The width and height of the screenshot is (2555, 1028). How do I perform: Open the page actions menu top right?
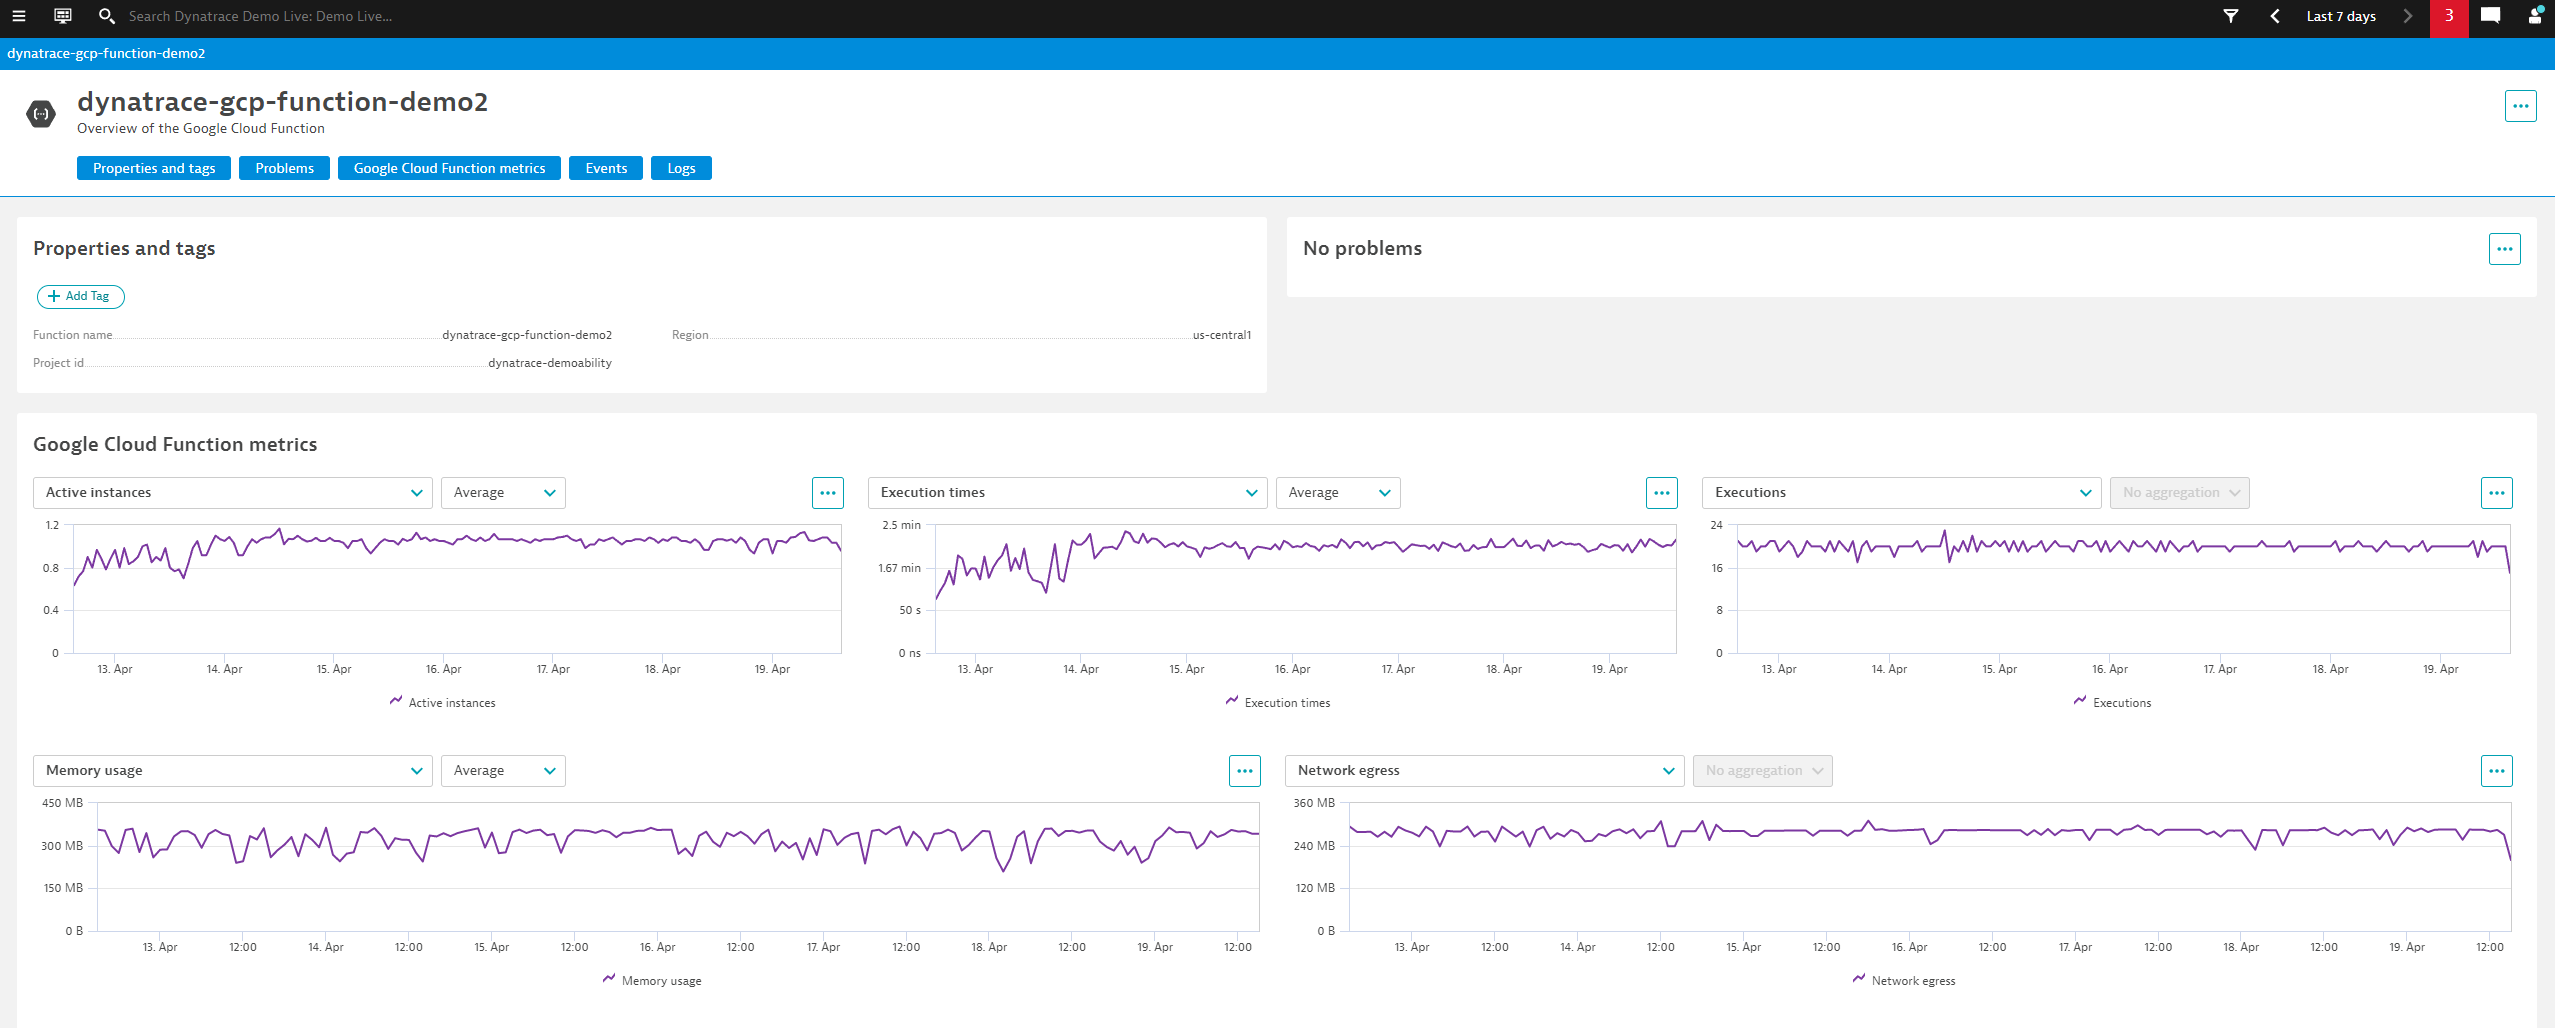[x=2520, y=105]
